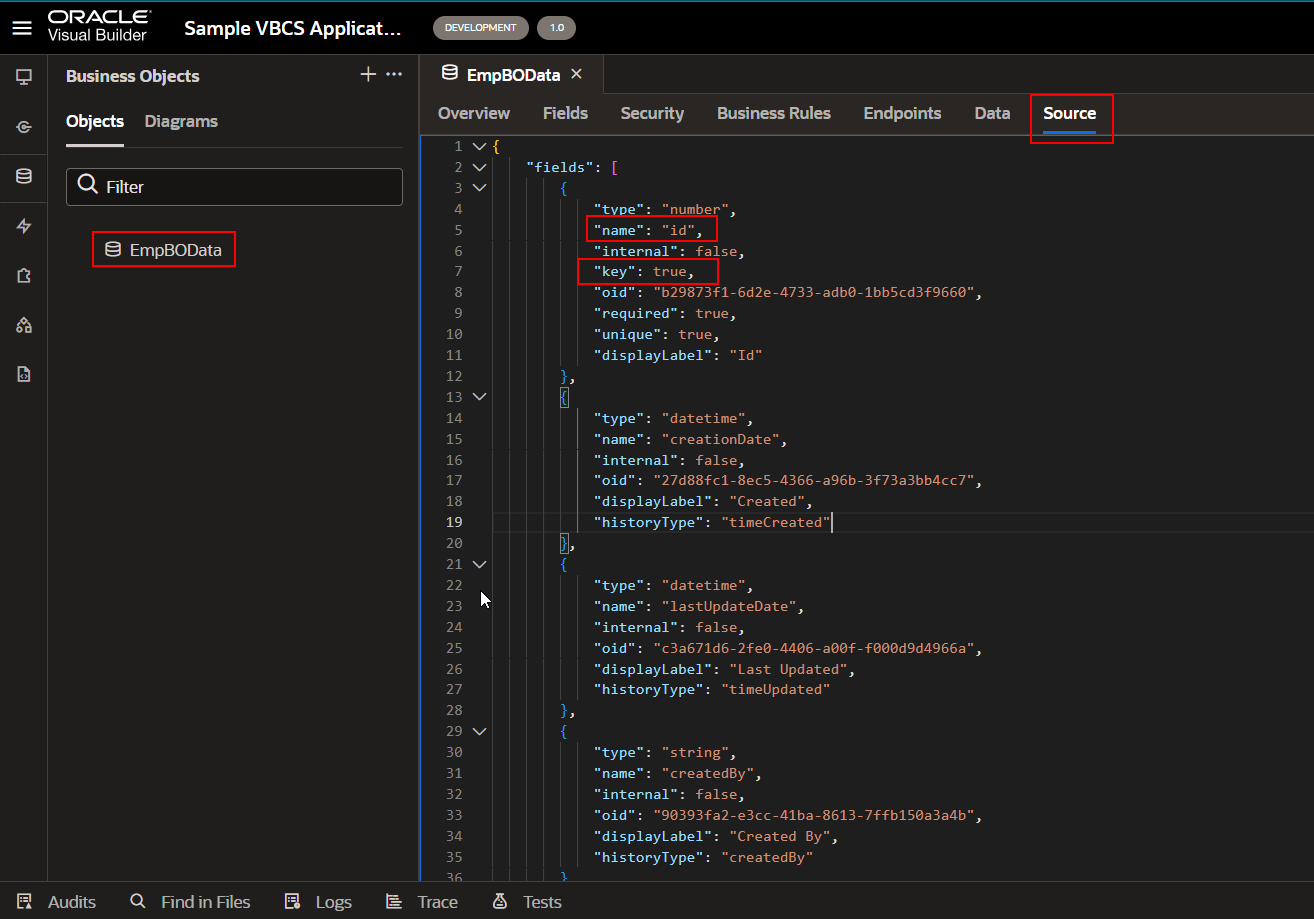The width and height of the screenshot is (1314, 919).
Task: Collapse id field block at line 3
Action: pos(479,188)
